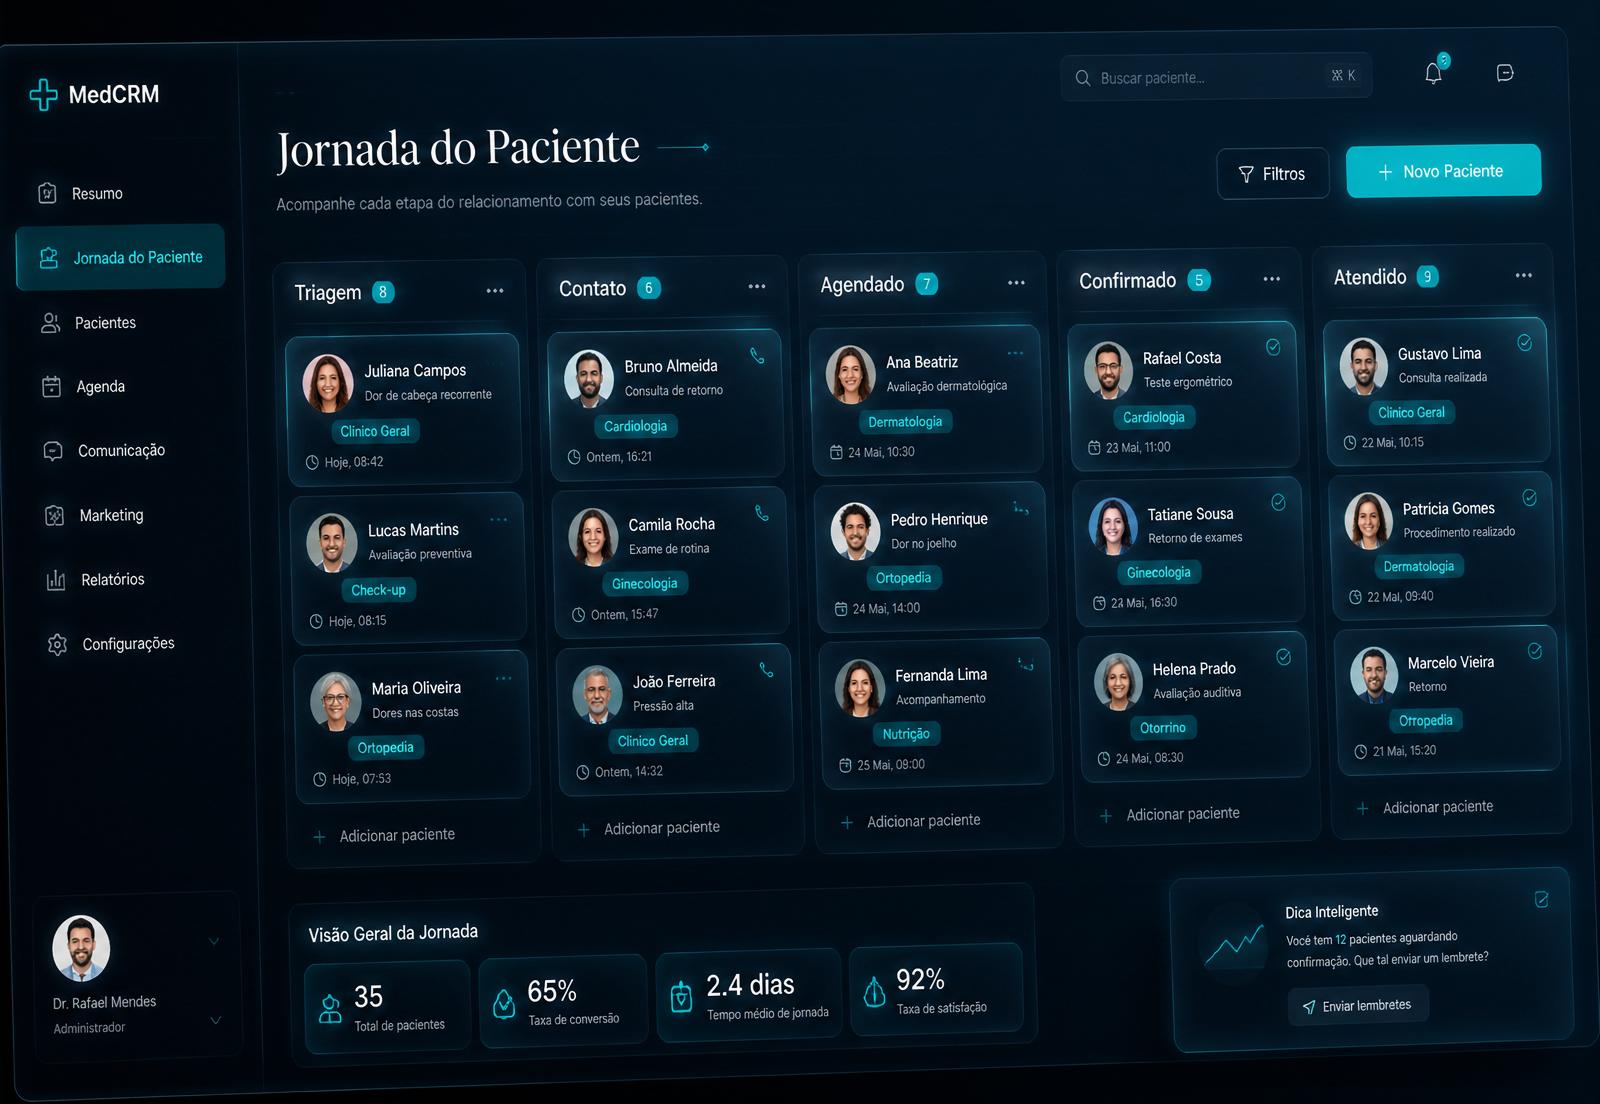Open options dots on Maria Oliveira card
This screenshot has width=1600, height=1104.
click(x=504, y=678)
